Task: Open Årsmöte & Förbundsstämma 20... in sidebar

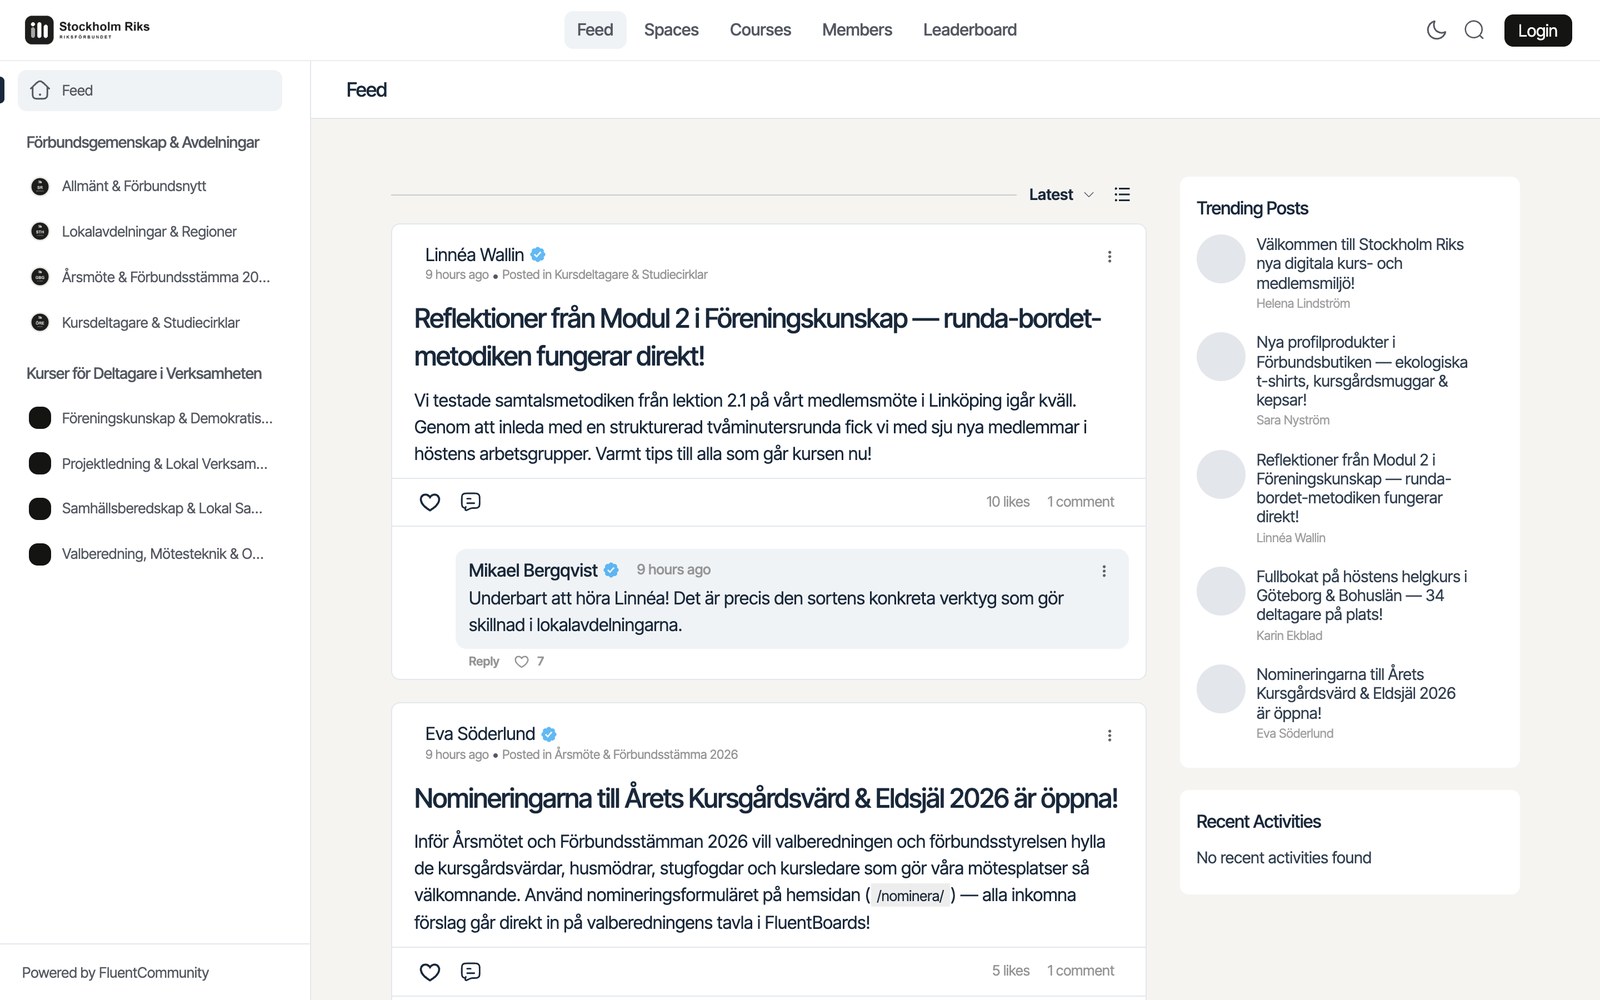Action: pyautogui.click(x=150, y=277)
